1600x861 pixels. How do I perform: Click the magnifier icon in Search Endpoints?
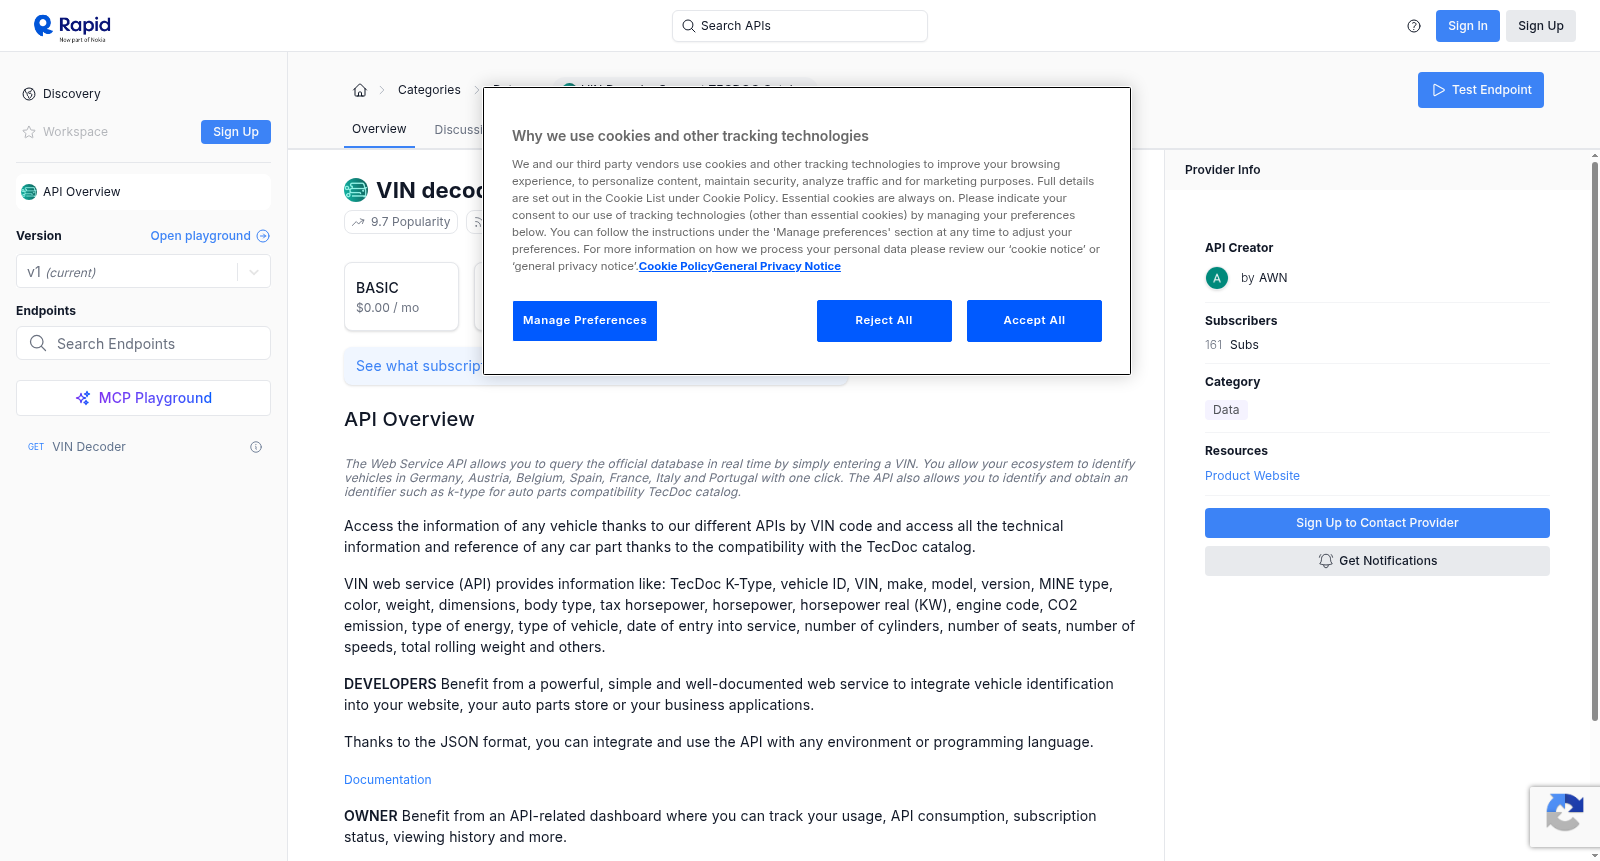(x=38, y=343)
